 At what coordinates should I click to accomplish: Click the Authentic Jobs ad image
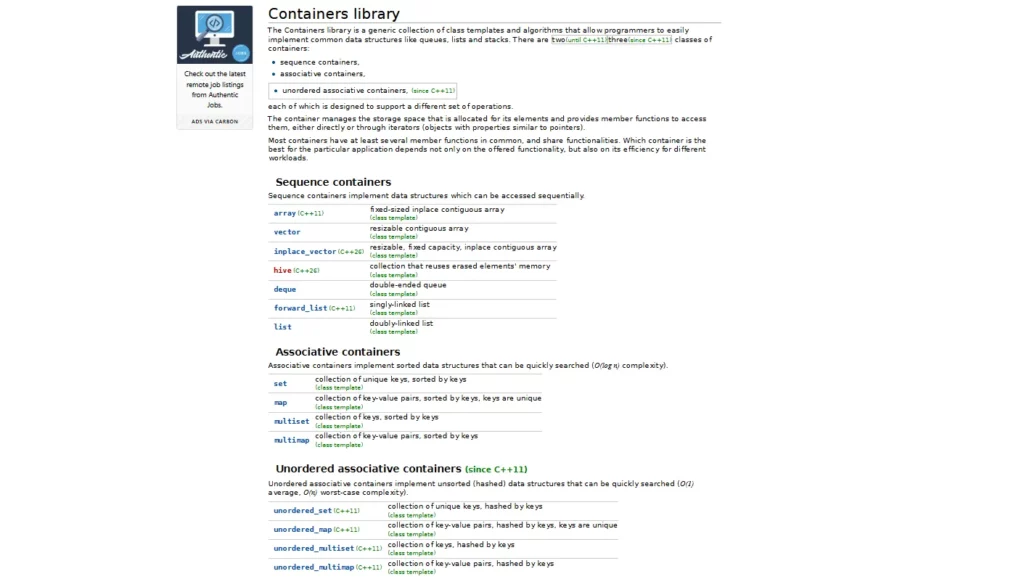click(215, 35)
